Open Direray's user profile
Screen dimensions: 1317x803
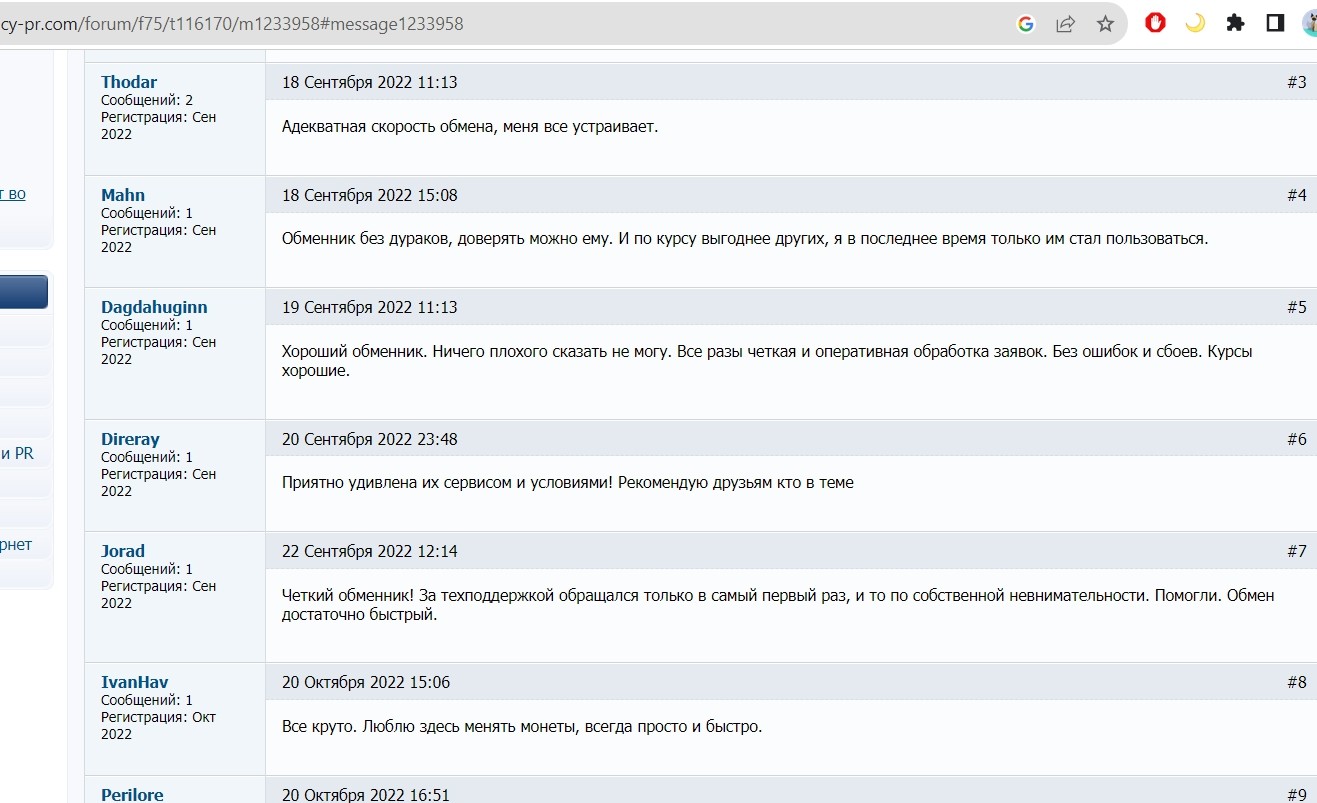(x=130, y=439)
